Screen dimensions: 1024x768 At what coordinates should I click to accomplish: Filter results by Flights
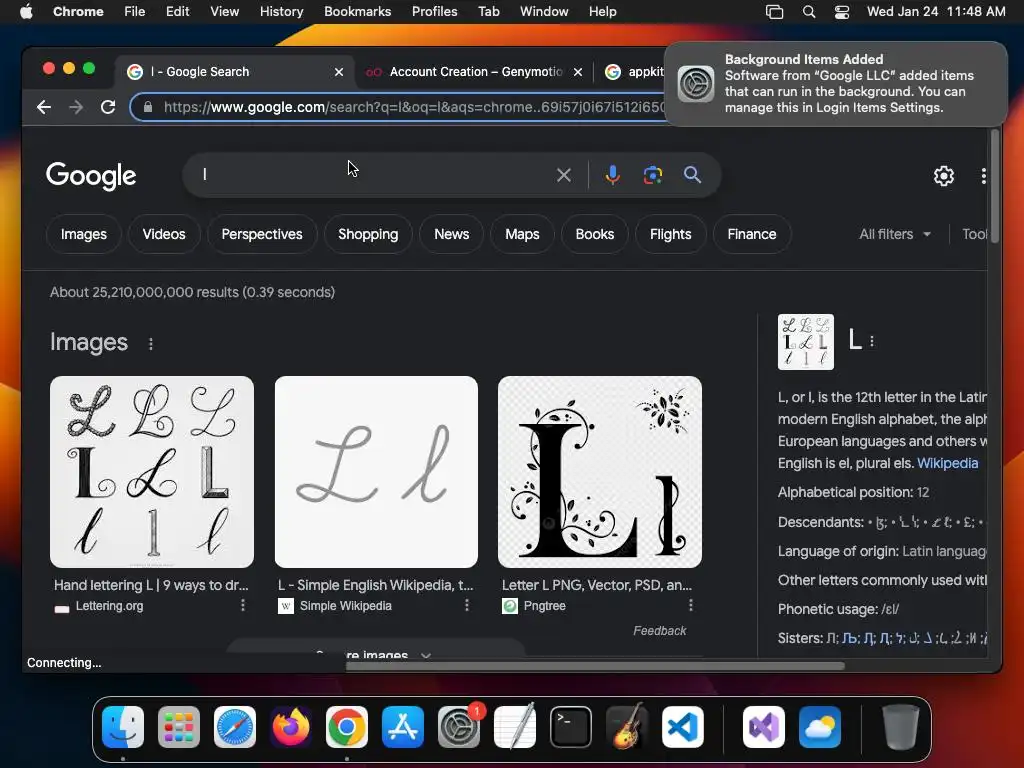671,234
